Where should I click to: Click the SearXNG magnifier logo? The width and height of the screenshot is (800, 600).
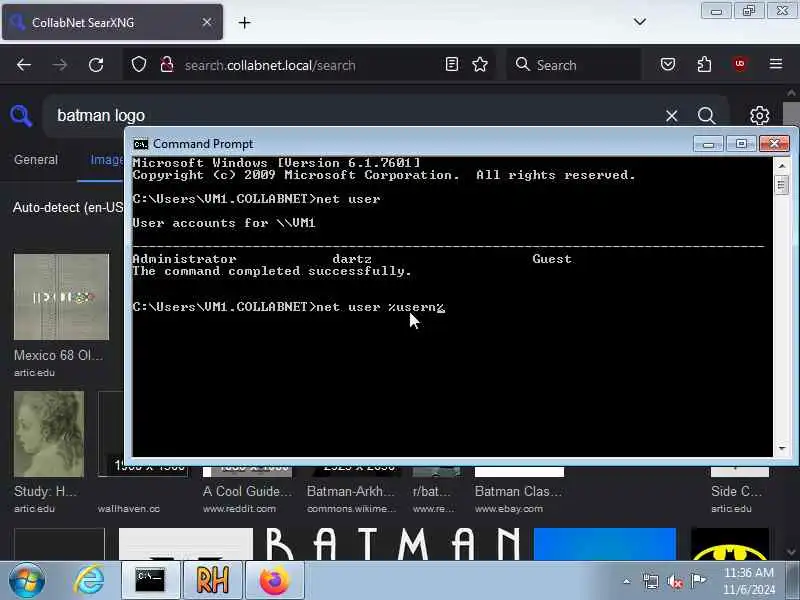(x=21, y=116)
